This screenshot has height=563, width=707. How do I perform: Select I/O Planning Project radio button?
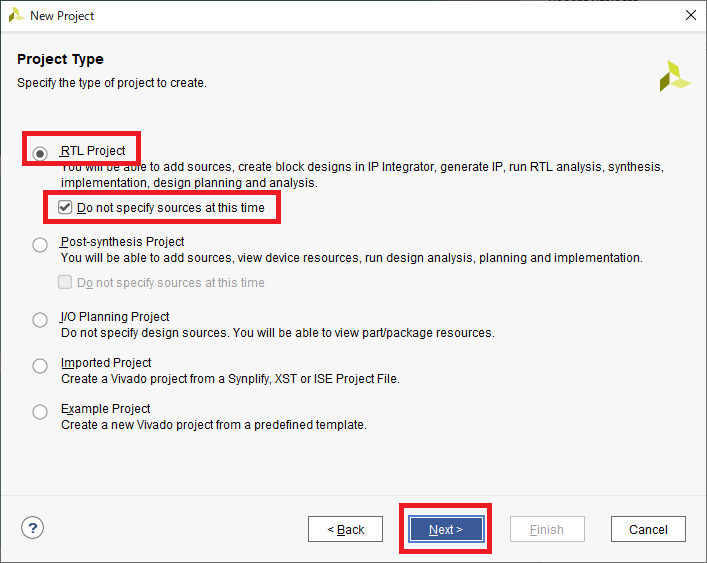pos(40,320)
